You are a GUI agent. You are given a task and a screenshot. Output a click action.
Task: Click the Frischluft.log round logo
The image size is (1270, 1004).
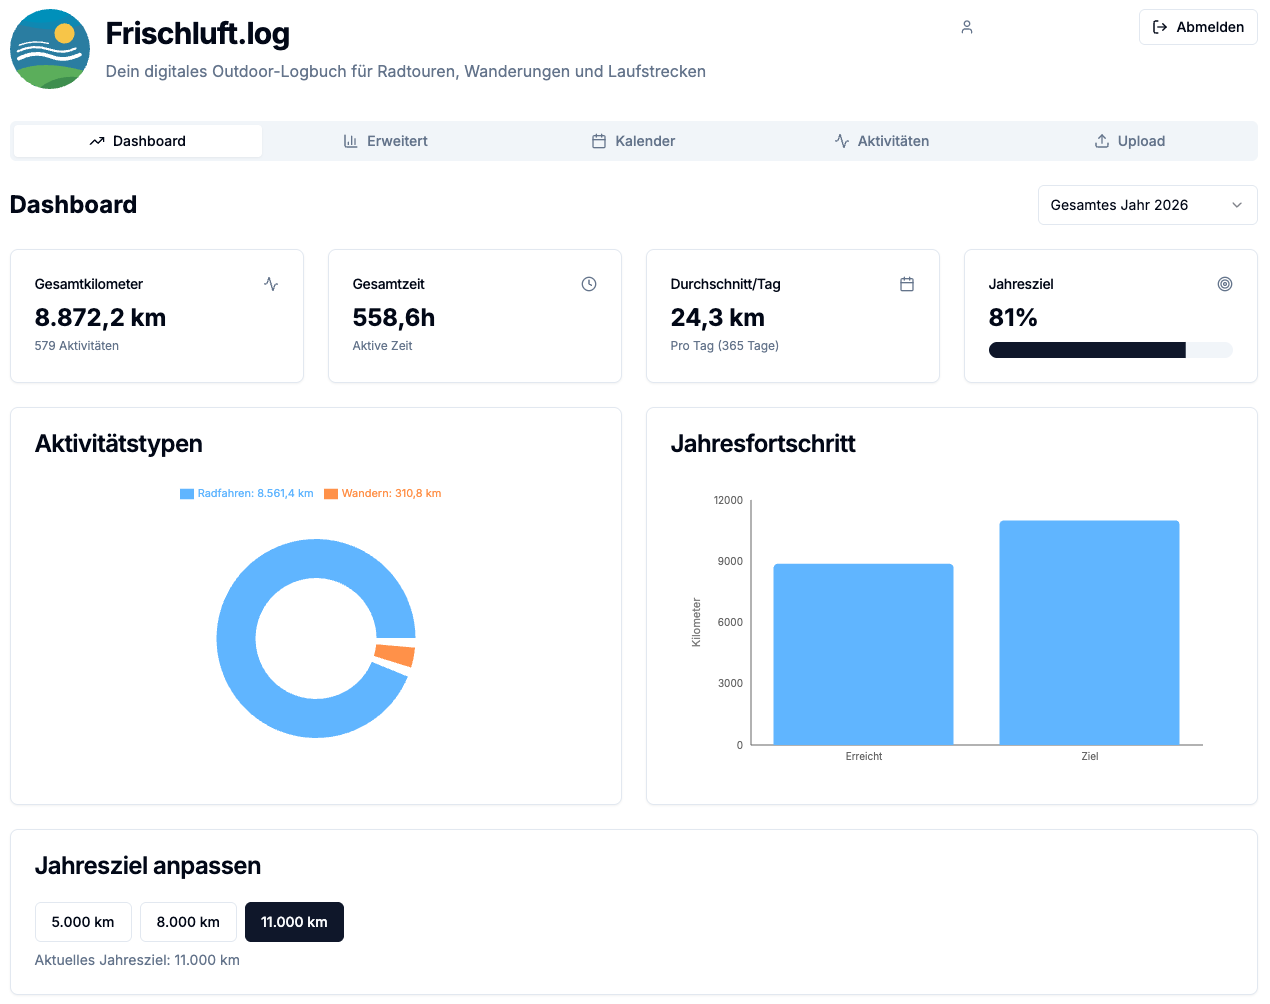(x=50, y=49)
